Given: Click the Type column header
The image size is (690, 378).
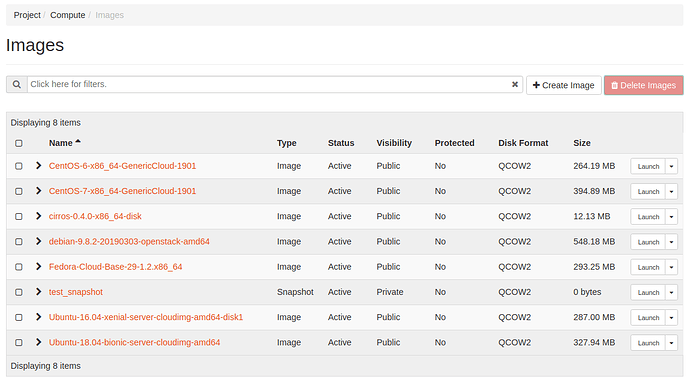Looking at the screenshot, I should point(286,143).
